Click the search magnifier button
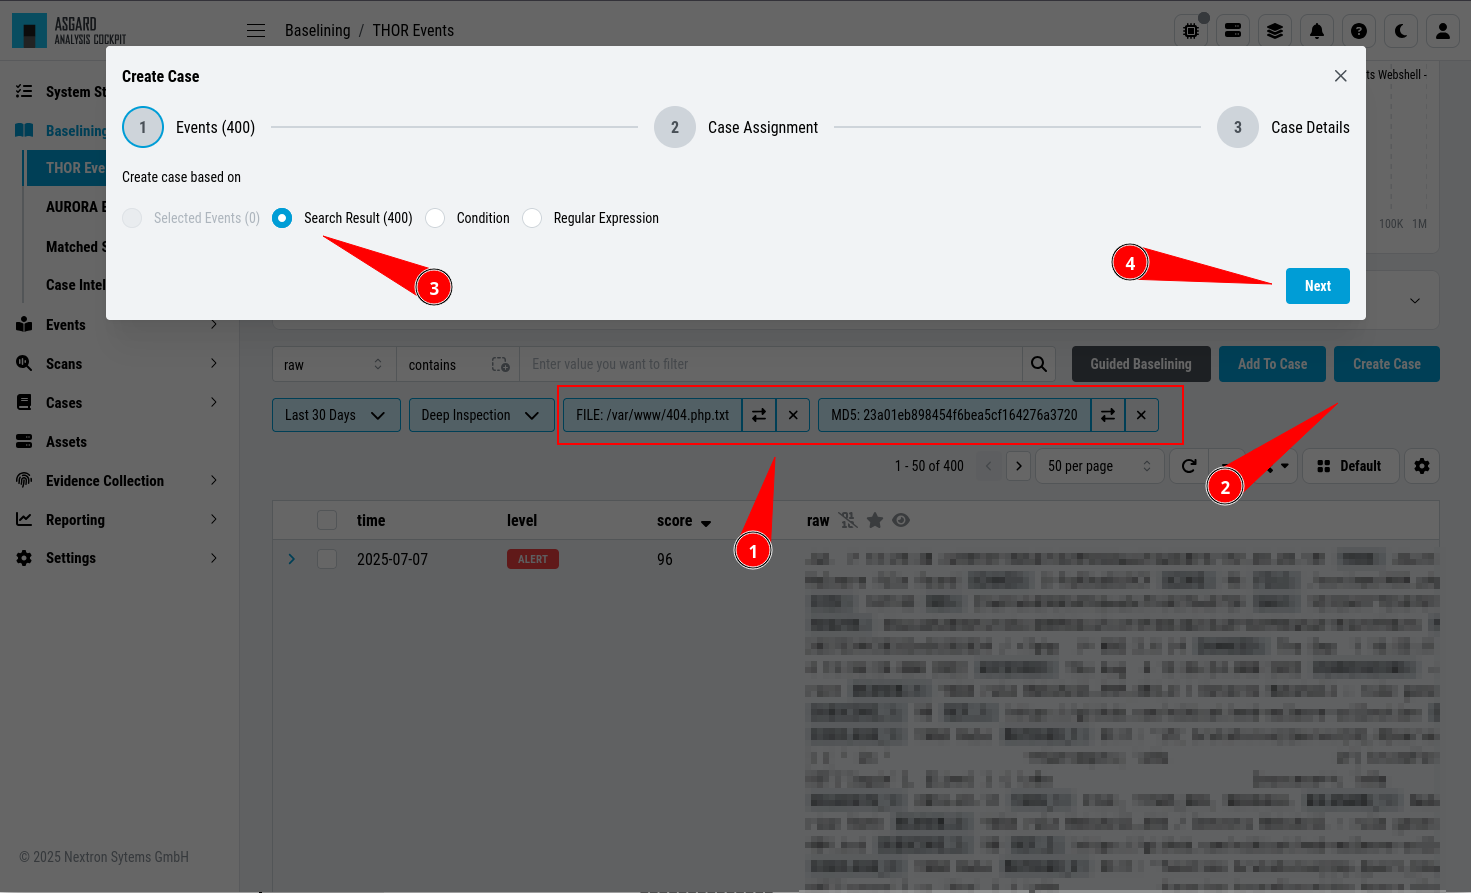 coord(1039,364)
